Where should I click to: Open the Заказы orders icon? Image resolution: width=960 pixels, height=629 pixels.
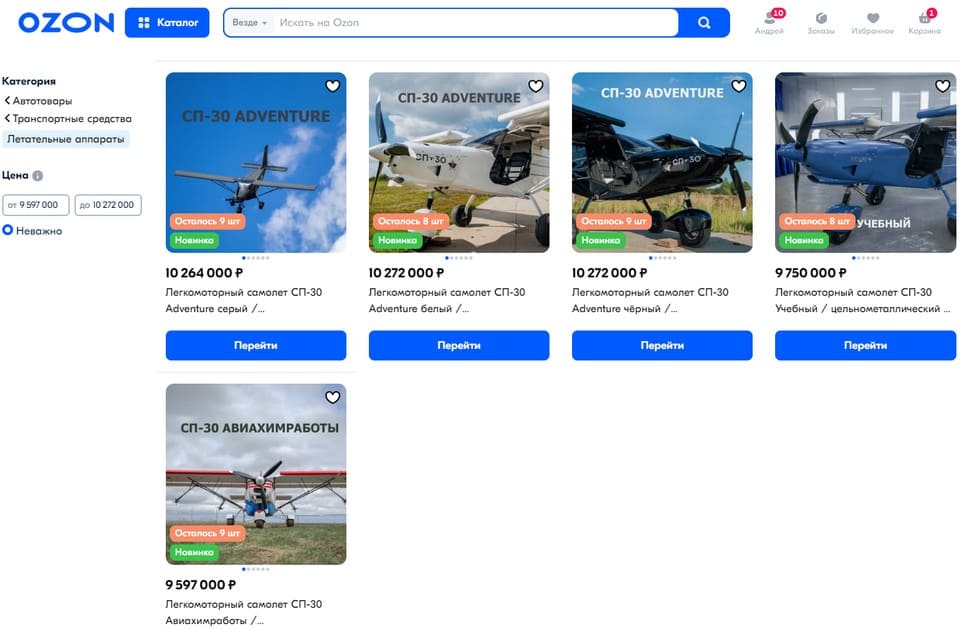click(821, 22)
